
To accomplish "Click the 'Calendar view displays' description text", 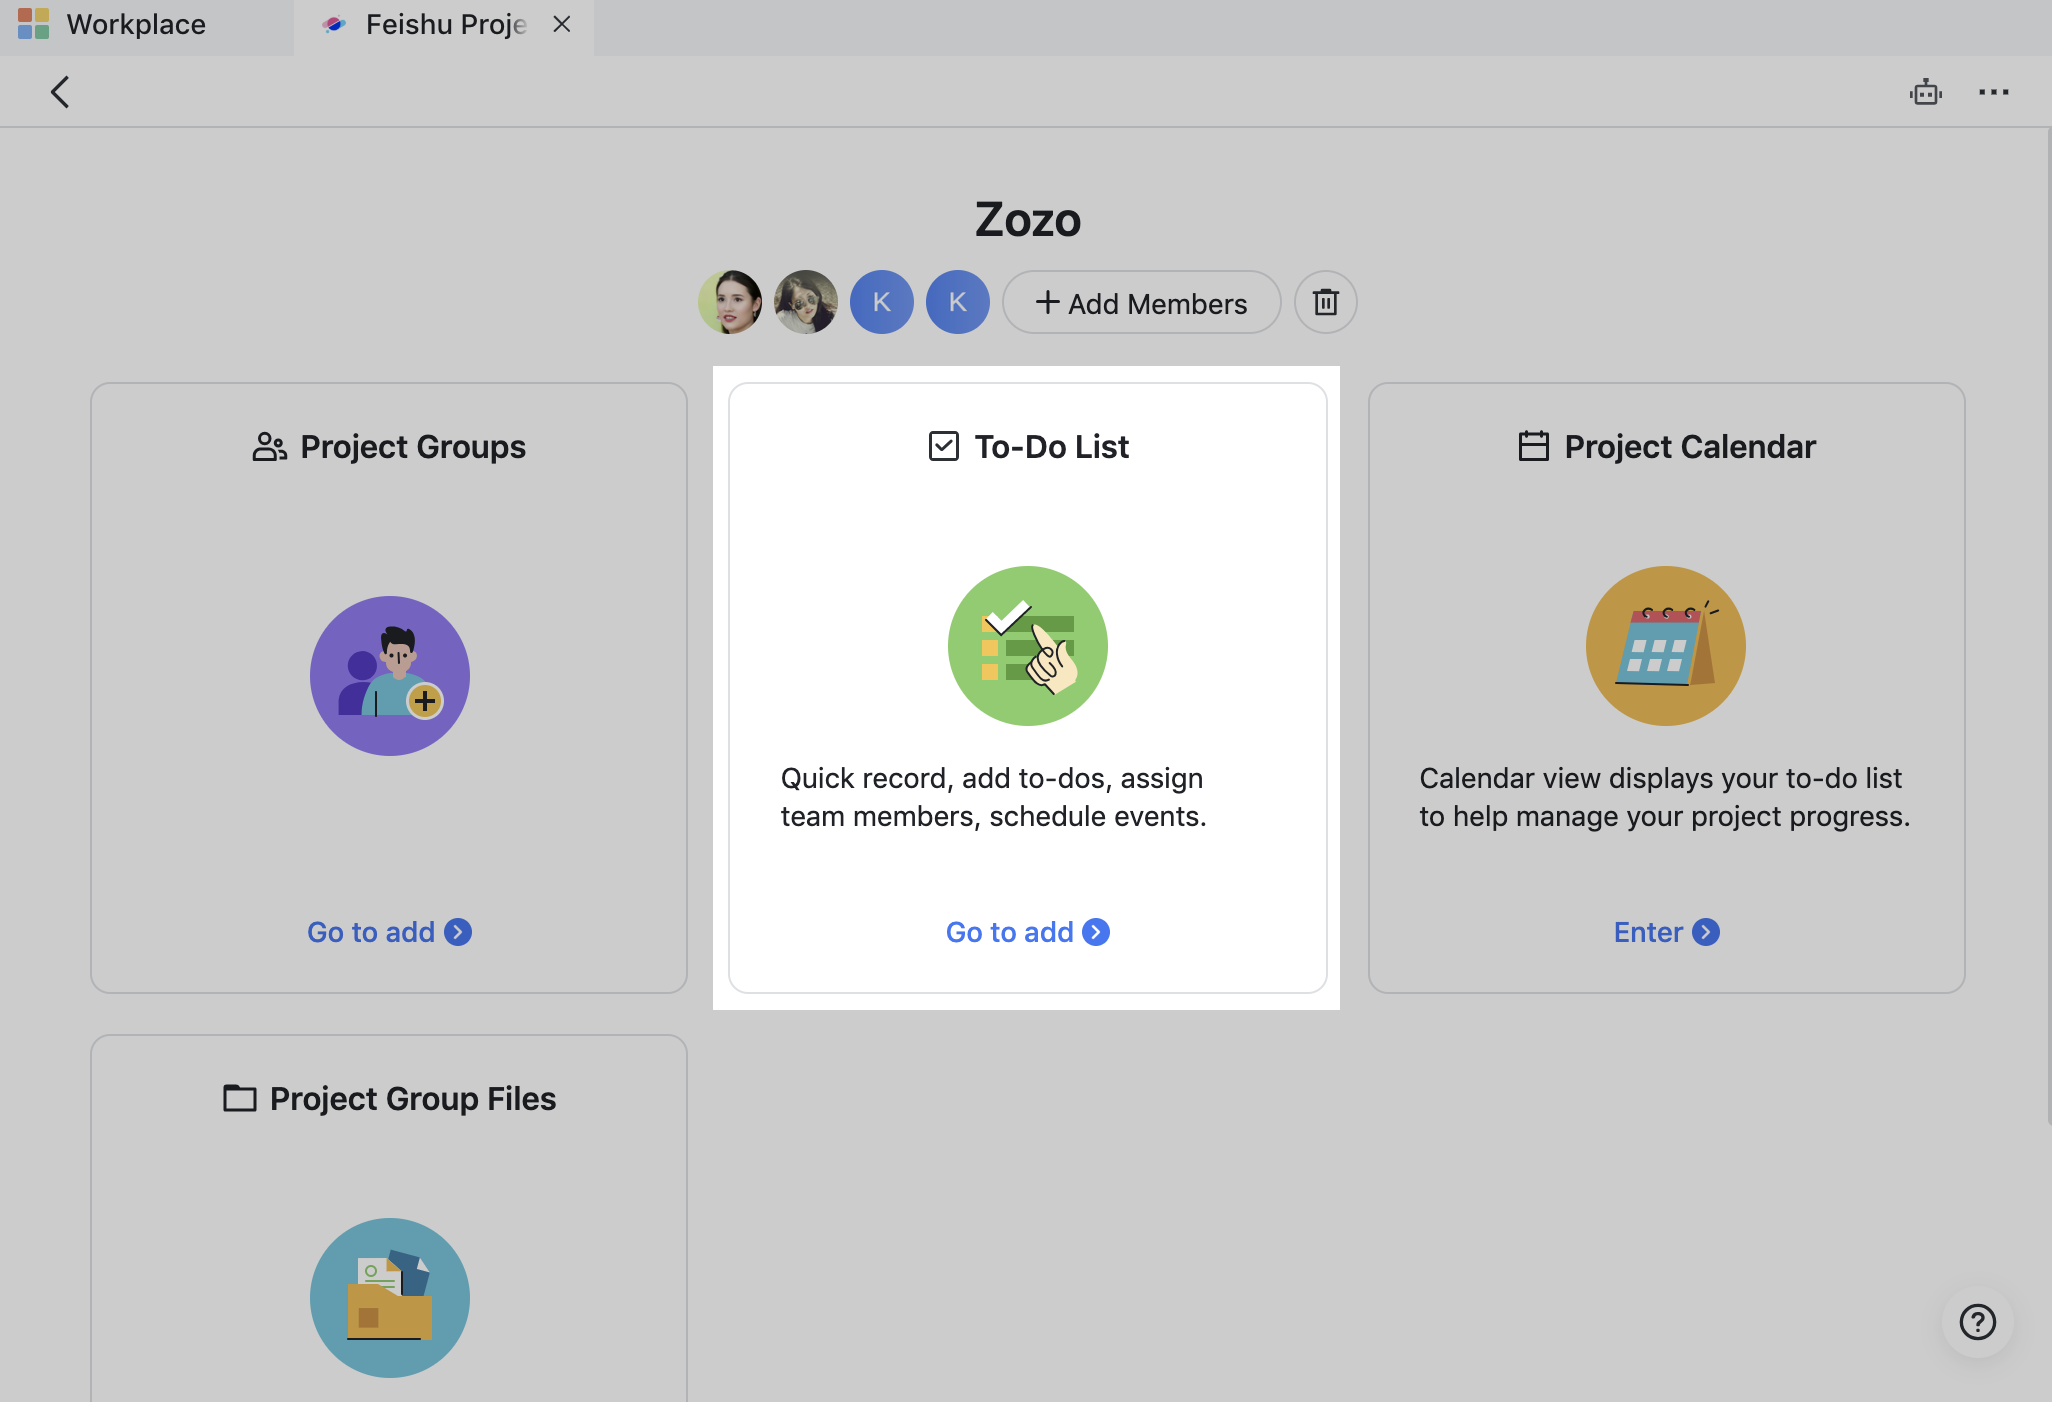I will [x=1665, y=797].
